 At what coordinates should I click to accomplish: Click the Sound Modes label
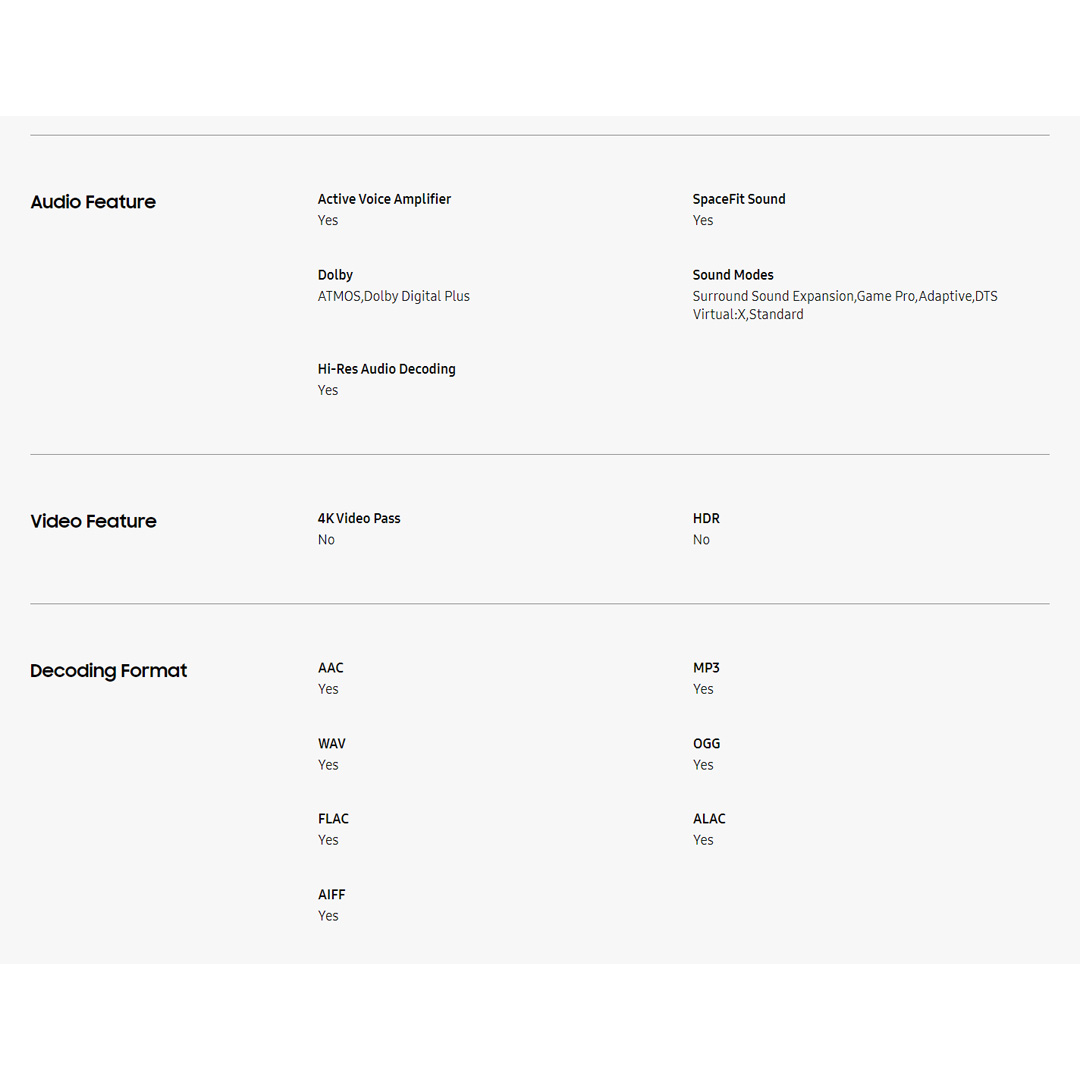point(733,275)
